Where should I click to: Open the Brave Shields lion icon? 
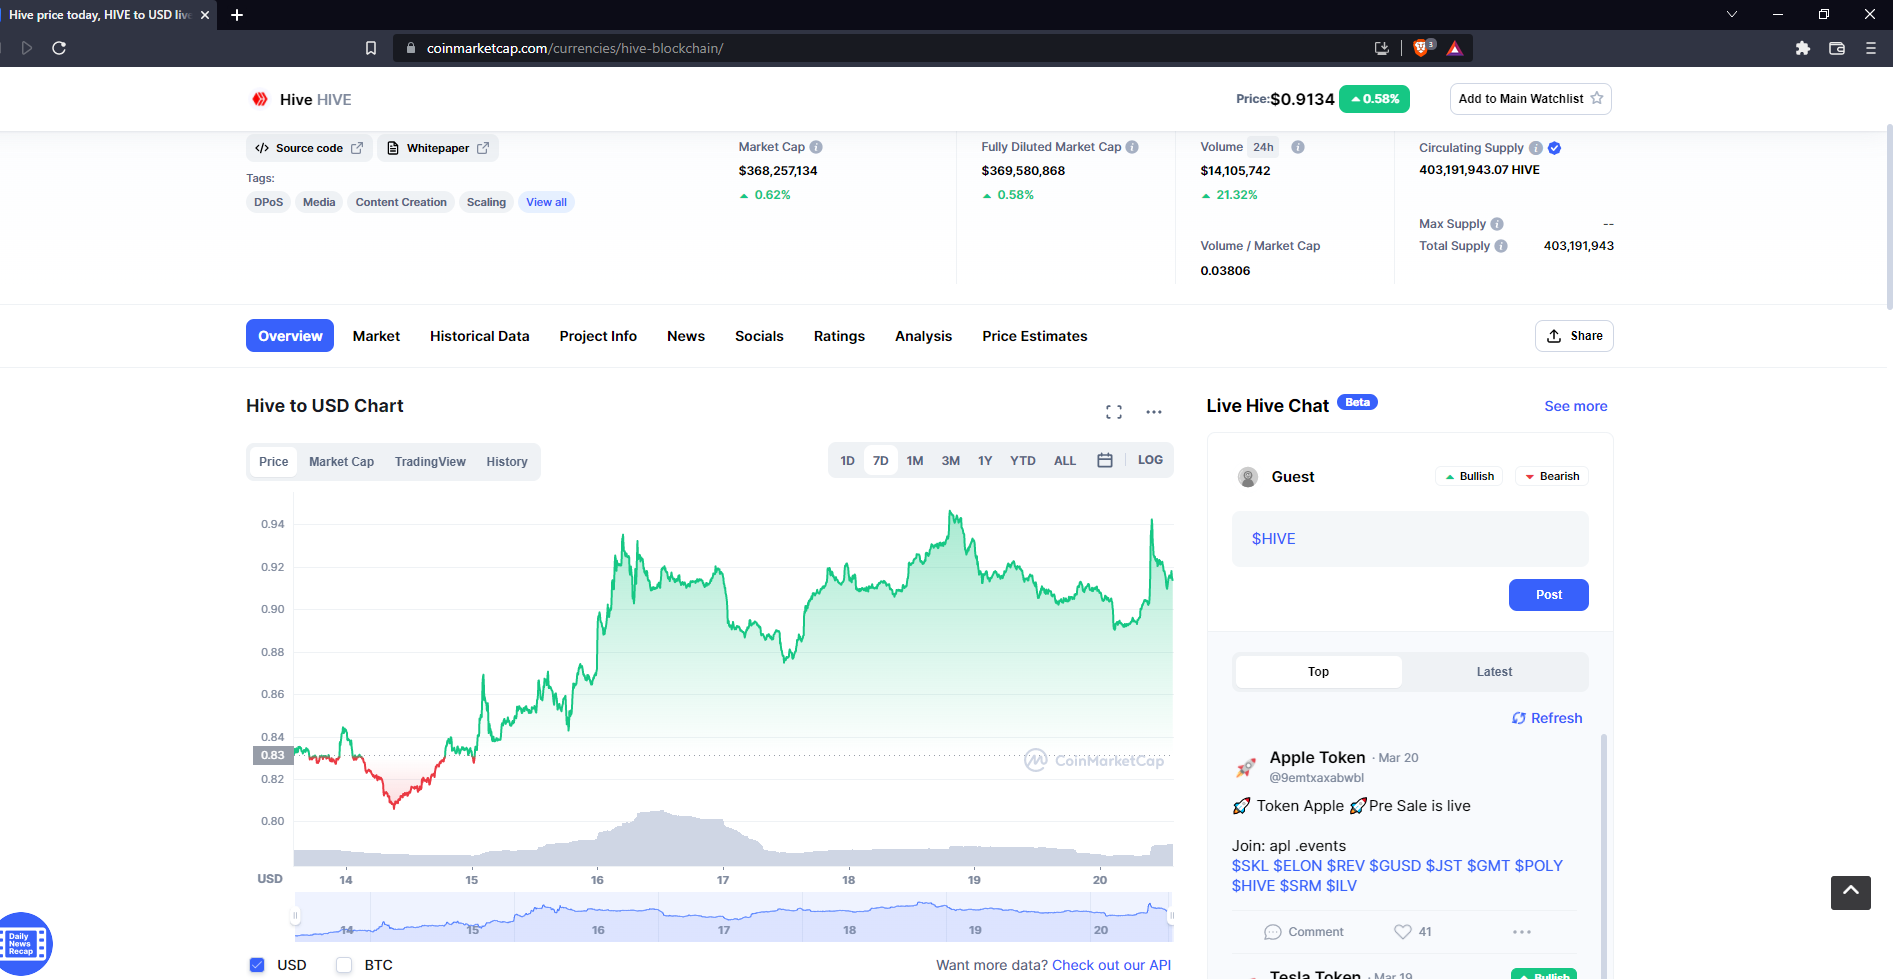tap(1422, 48)
